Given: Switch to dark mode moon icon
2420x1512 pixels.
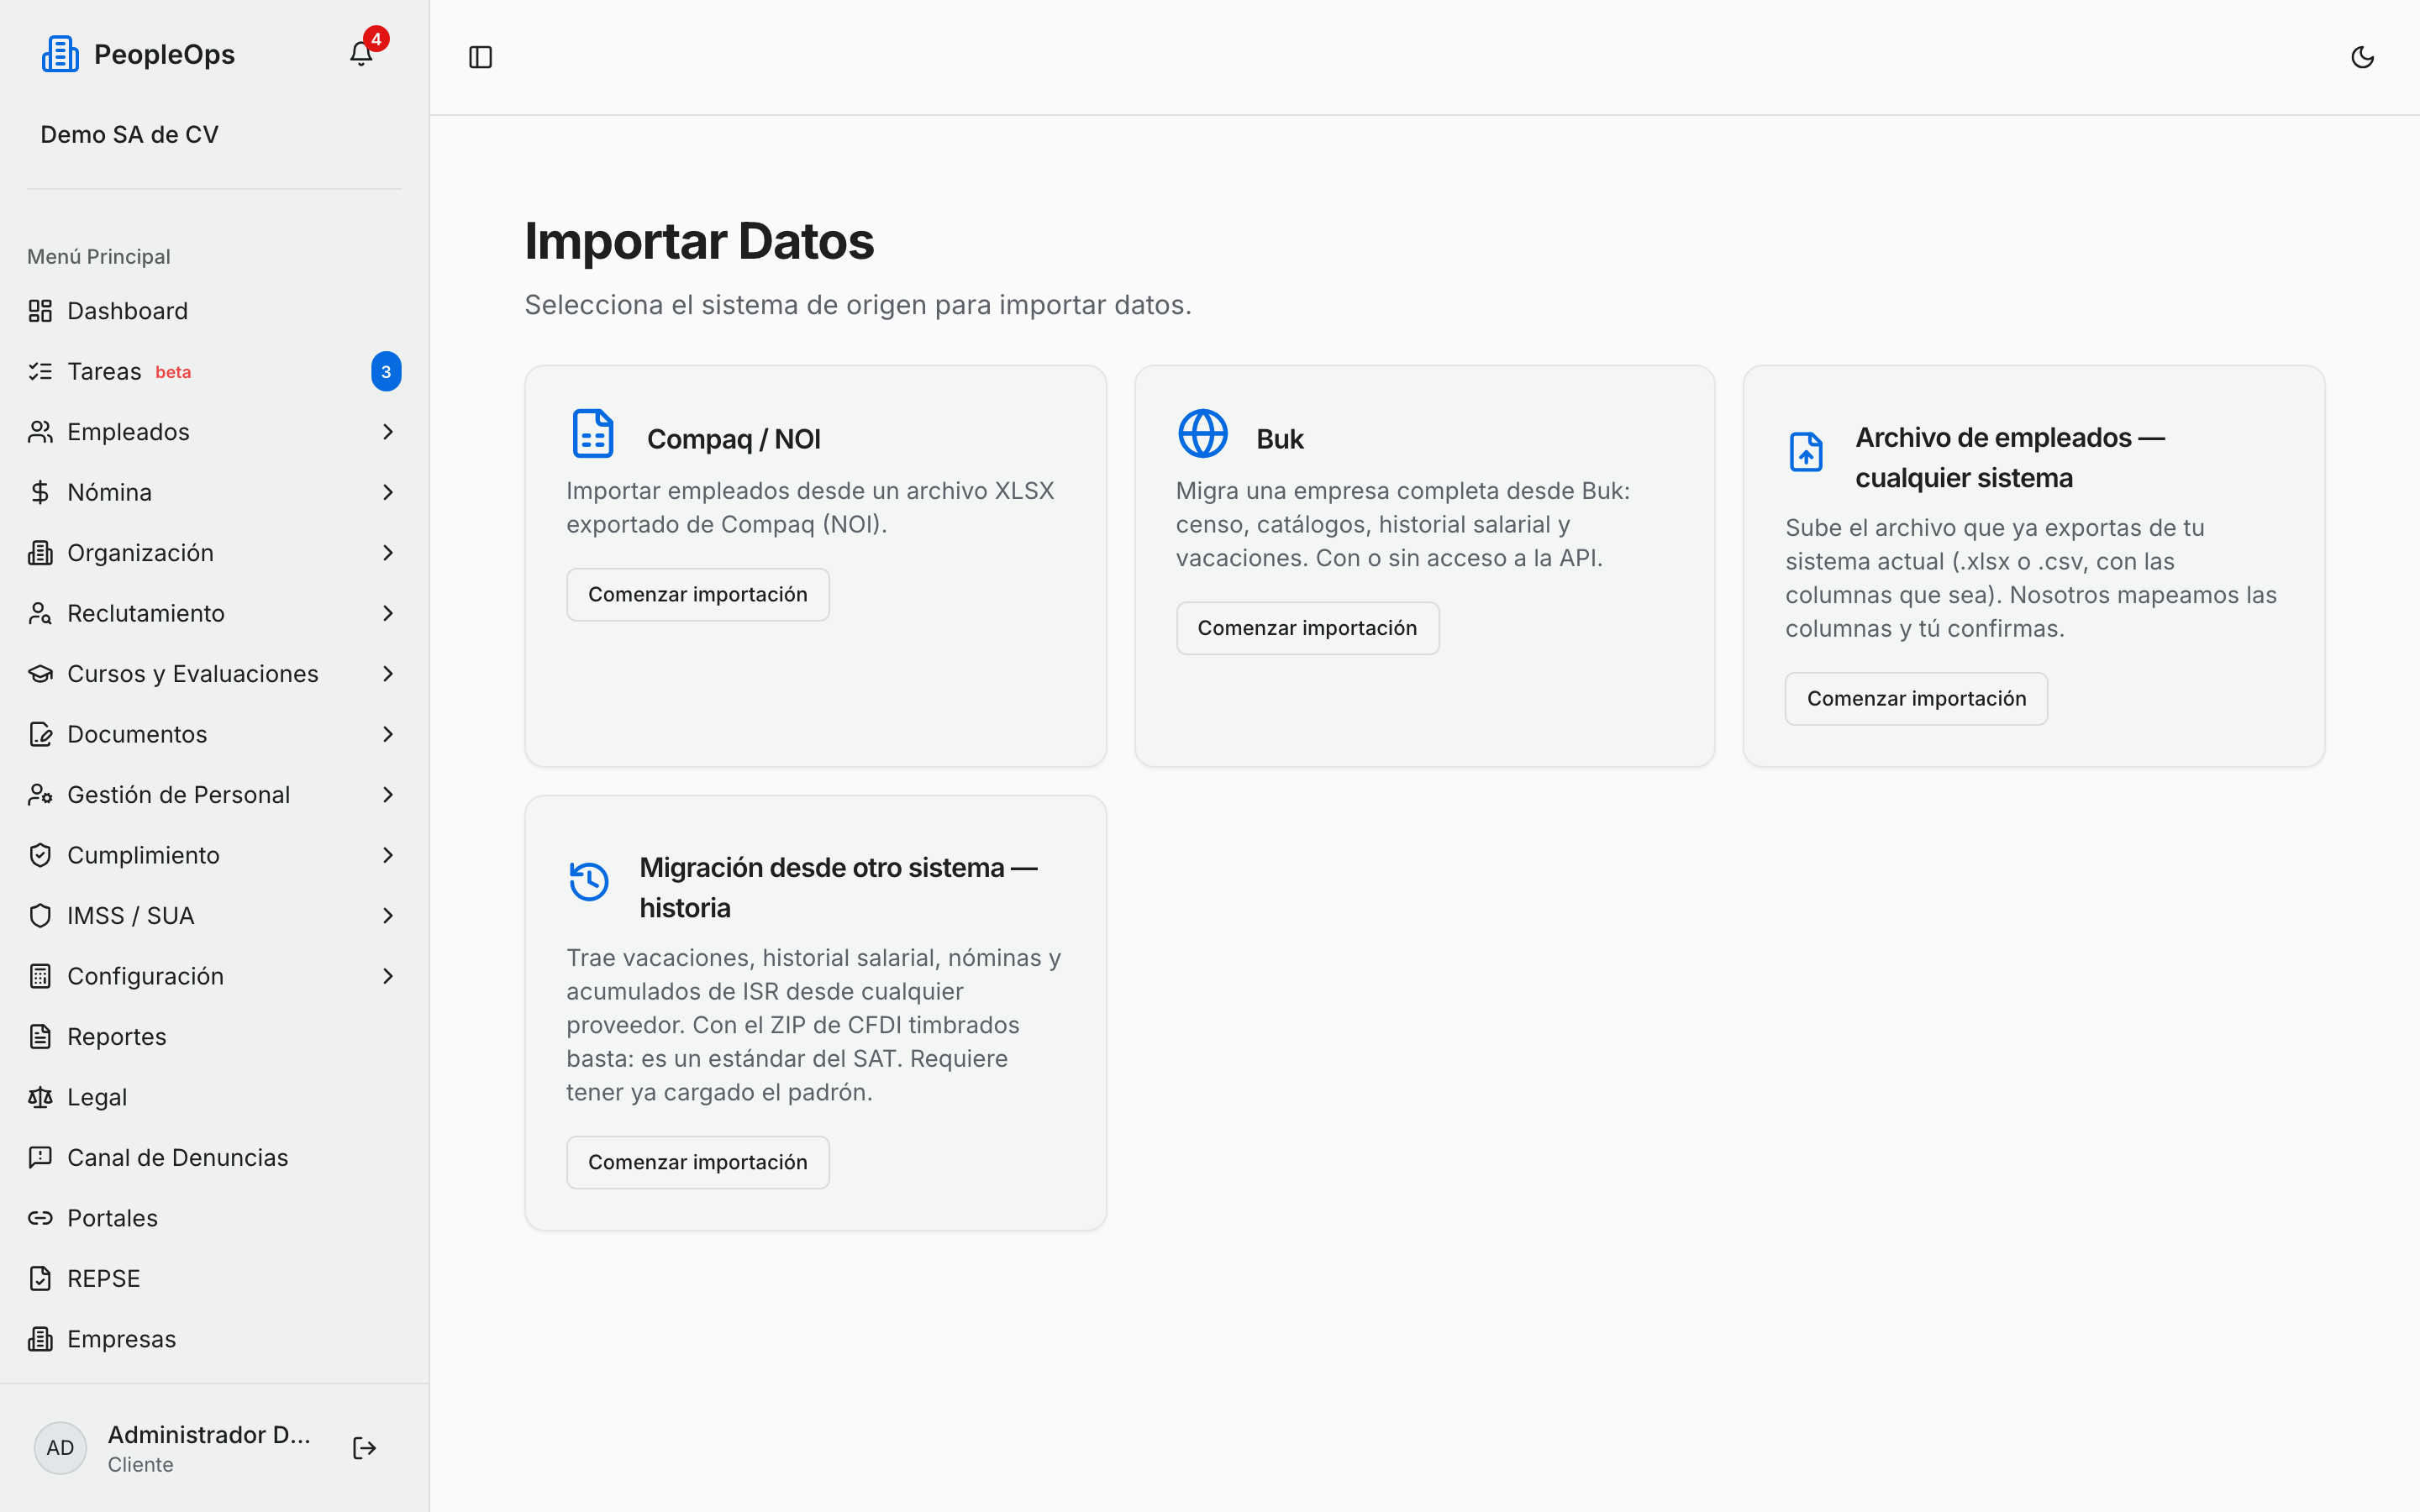Looking at the screenshot, I should [x=2362, y=57].
